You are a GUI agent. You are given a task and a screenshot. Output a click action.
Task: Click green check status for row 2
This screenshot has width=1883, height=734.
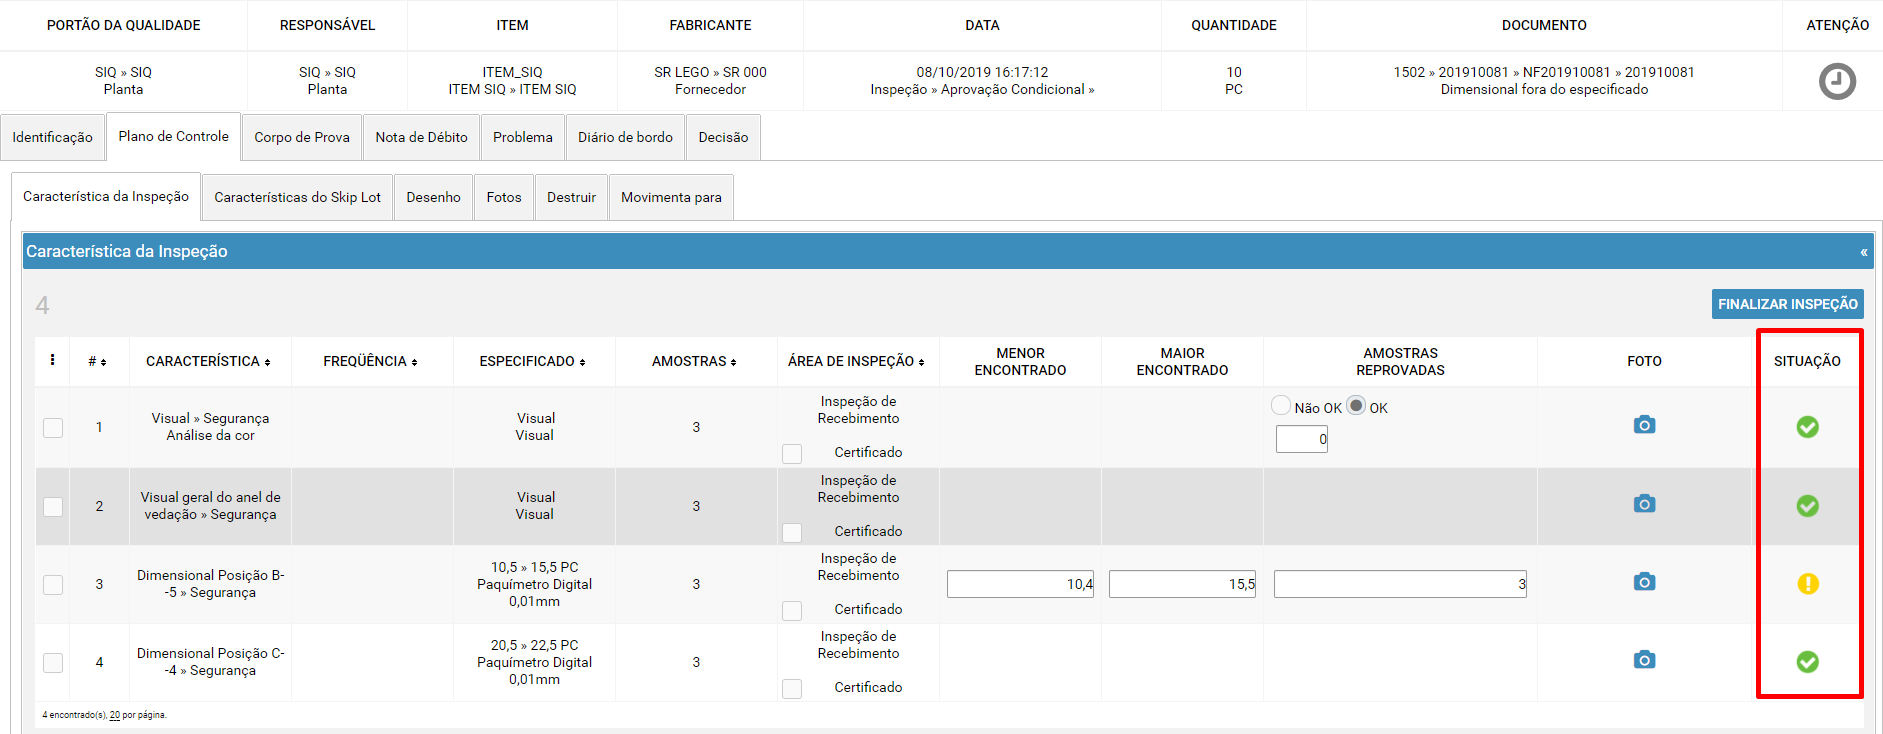pyautogui.click(x=1807, y=506)
